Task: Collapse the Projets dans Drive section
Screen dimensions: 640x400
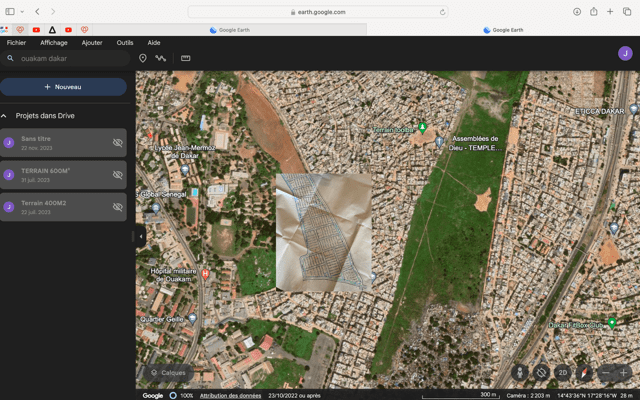Action: 5,116
